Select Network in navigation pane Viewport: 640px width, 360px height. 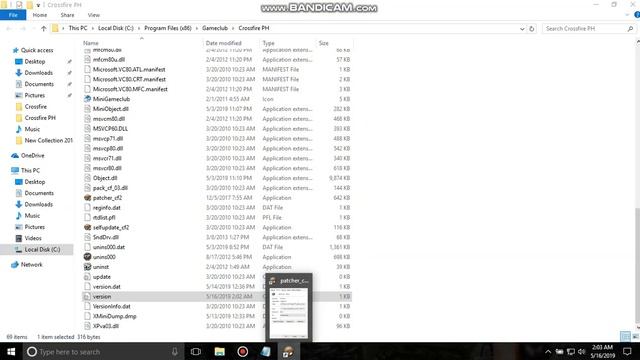click(x=31, y=264)
